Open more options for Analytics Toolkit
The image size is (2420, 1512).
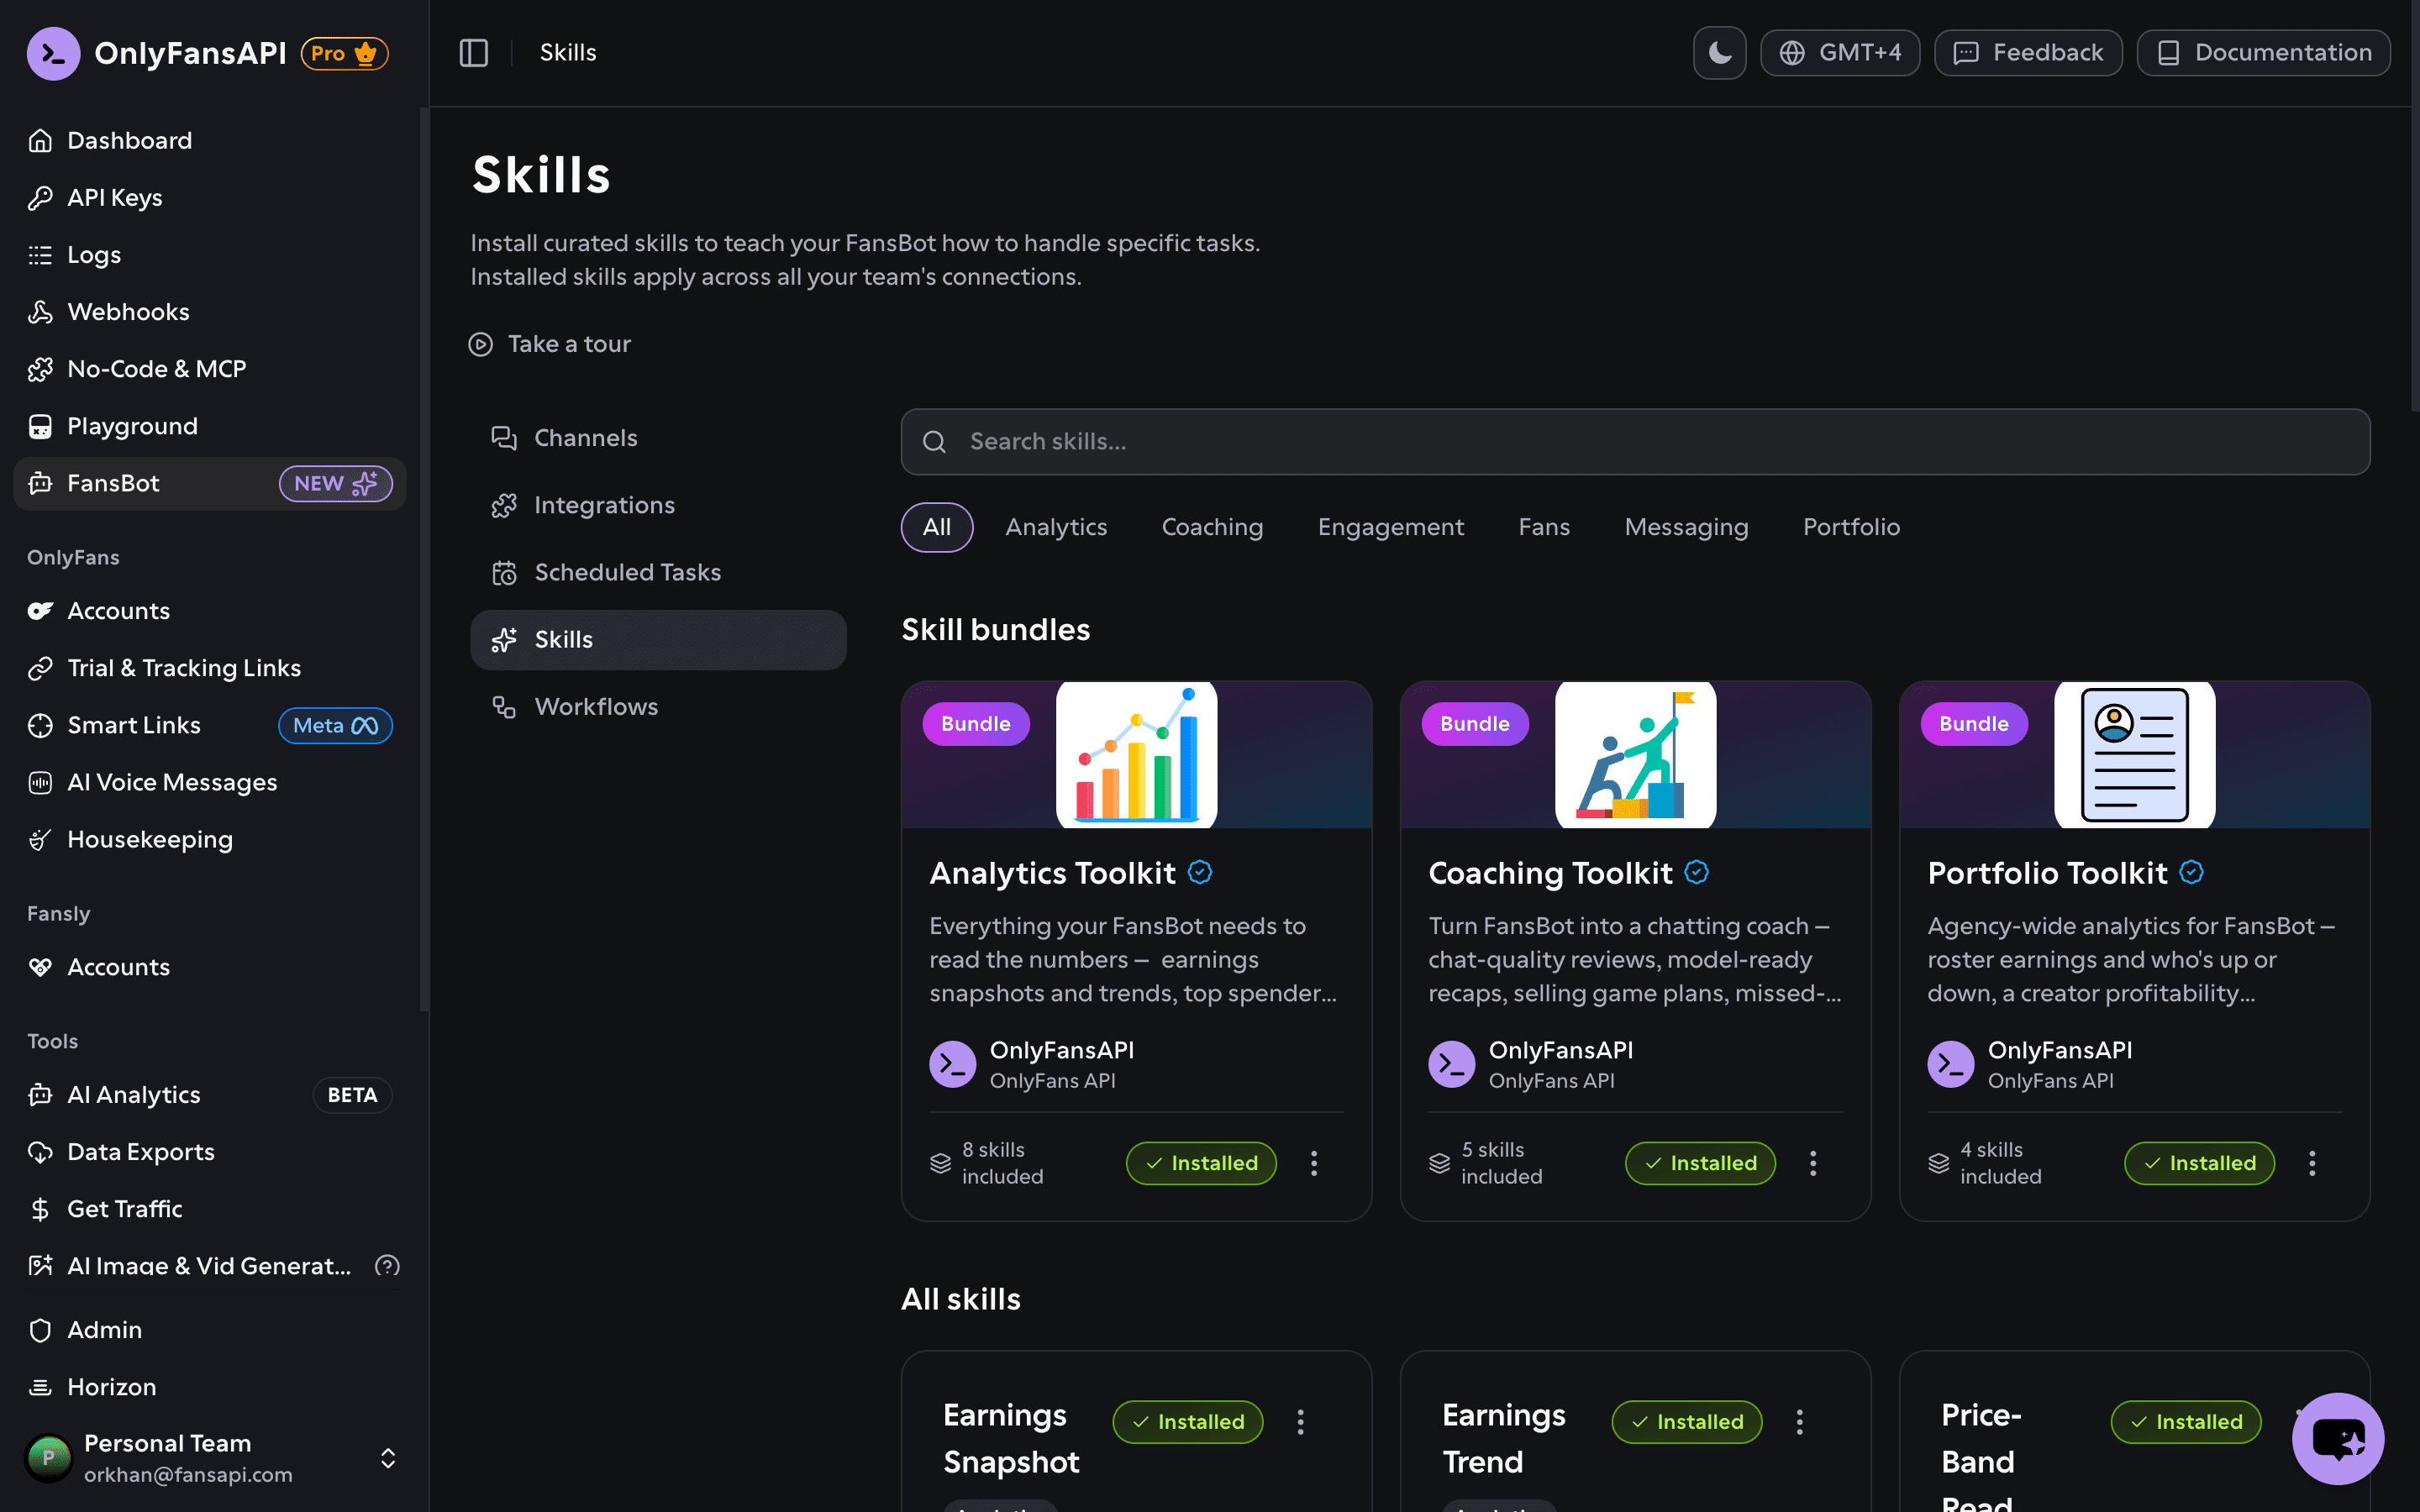pyautogui.click(x=1314, y=1163)
